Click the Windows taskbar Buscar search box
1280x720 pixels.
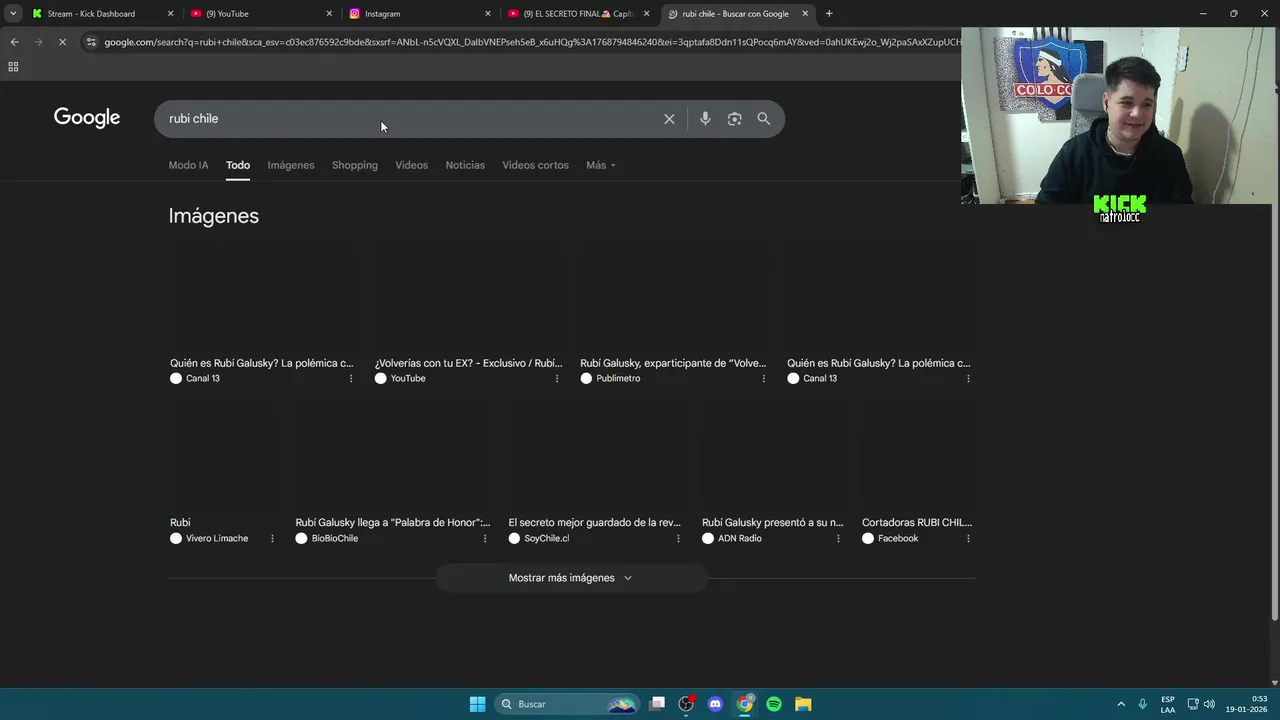tap(567, 704)
